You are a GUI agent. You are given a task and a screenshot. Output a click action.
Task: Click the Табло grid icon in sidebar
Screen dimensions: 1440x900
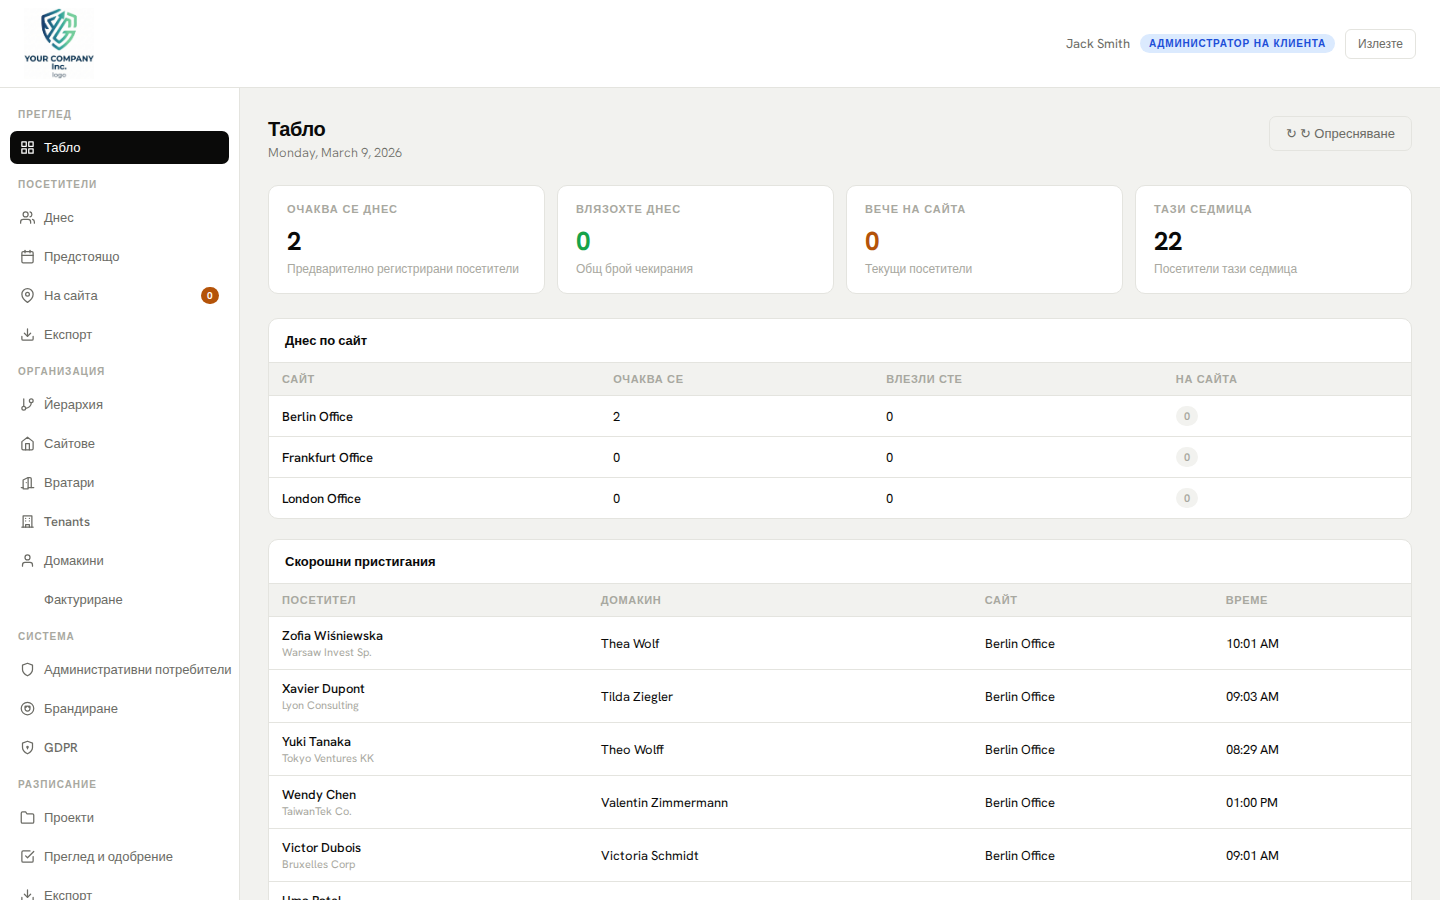(x=27, y=147)
